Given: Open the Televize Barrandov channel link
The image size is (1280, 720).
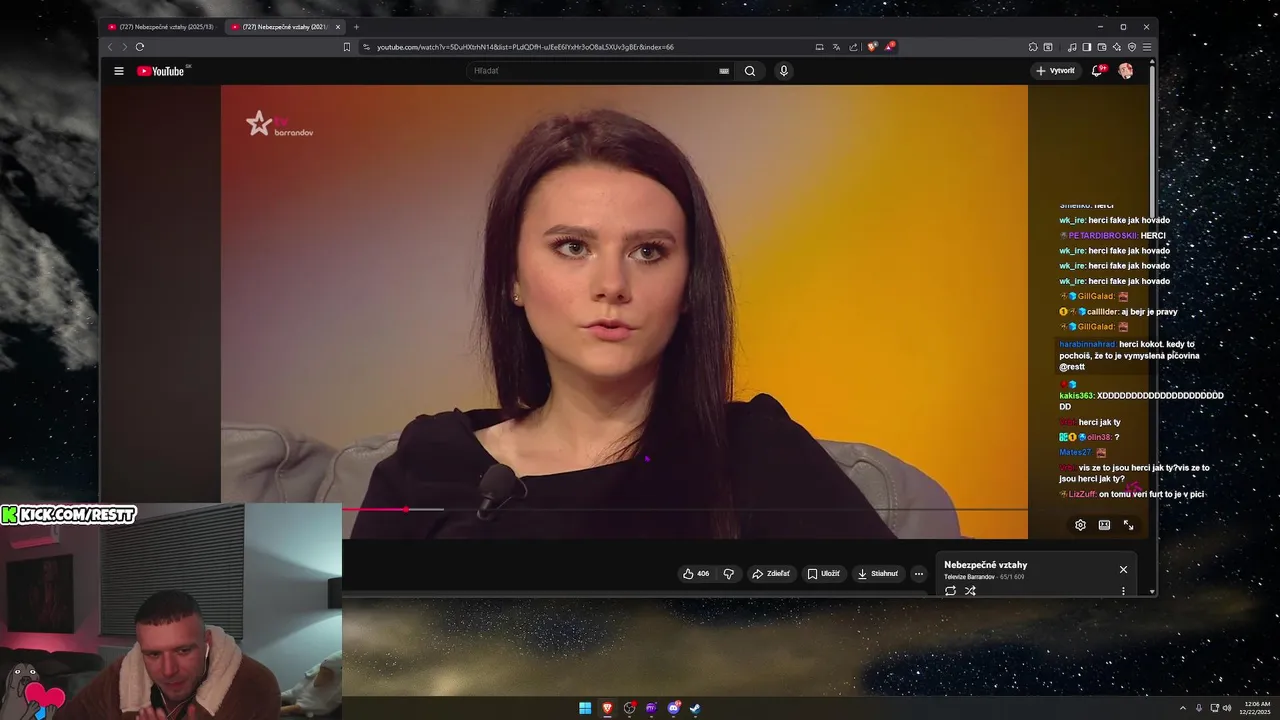Looking at the screenshot, I should click(969, 577).
